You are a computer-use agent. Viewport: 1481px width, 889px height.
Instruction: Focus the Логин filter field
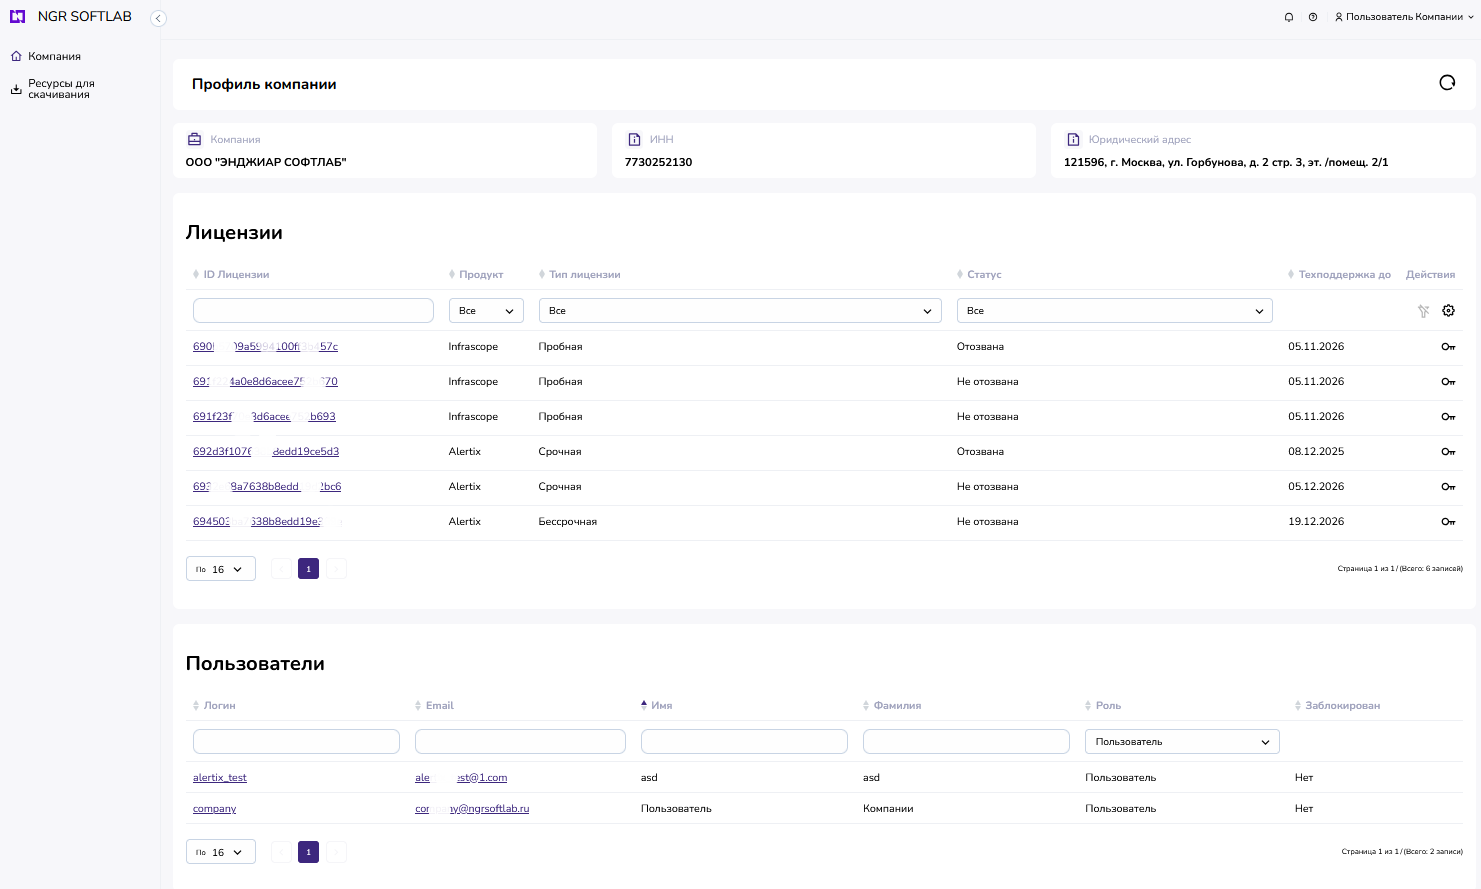coord(296,742)
